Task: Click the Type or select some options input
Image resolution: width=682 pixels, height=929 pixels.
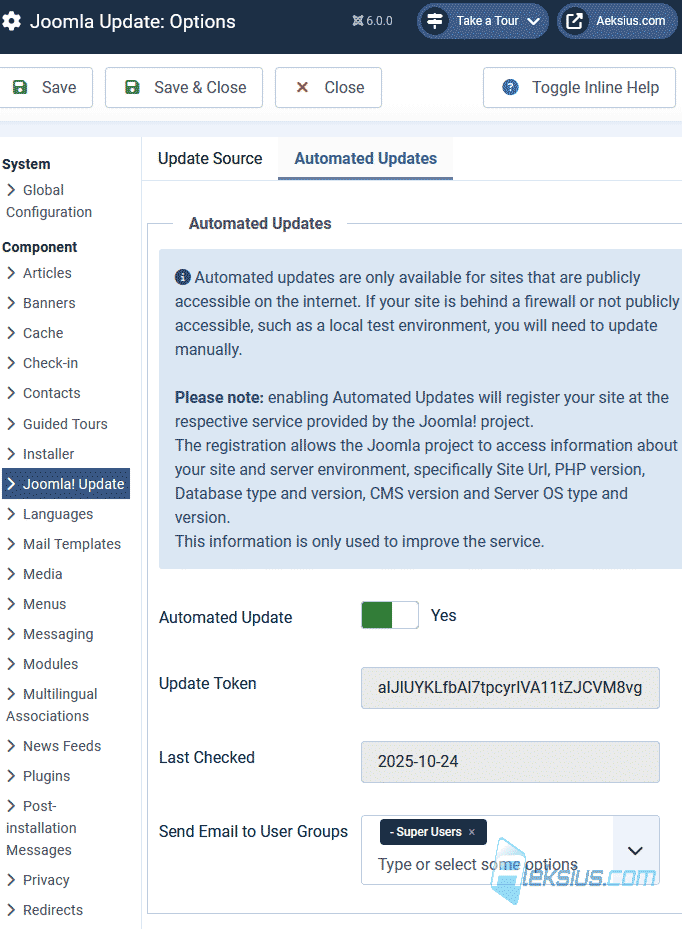Action: 478,864
